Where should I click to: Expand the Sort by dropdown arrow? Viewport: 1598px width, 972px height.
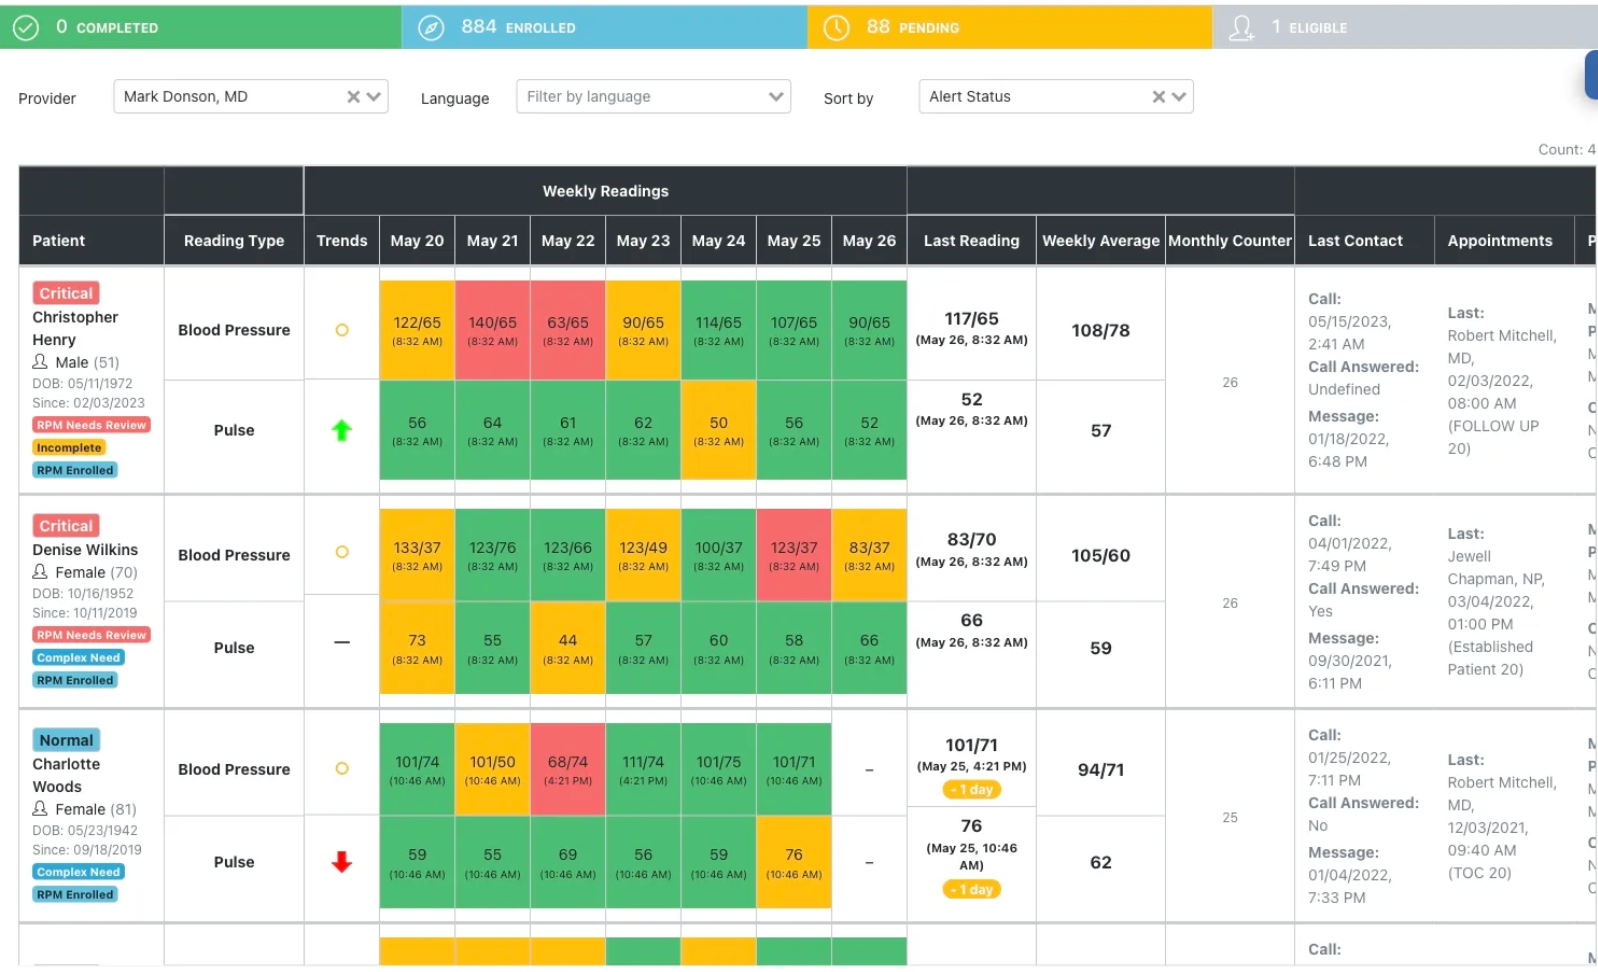click(x=1179, y=97)
